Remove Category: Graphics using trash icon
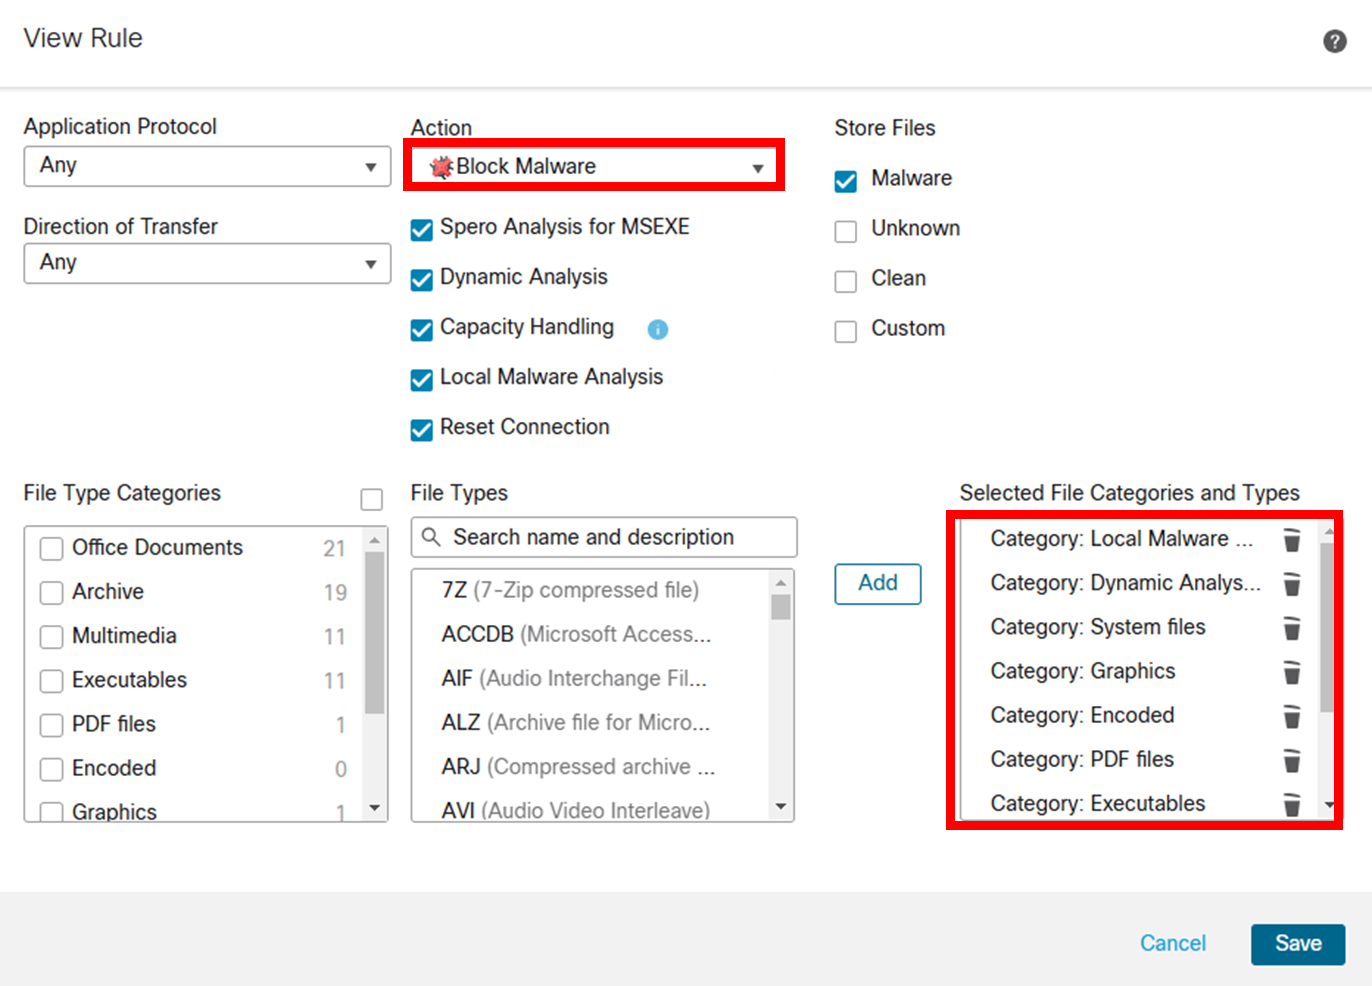The height and width of the screenshot is (986, 1372). 1292,672
